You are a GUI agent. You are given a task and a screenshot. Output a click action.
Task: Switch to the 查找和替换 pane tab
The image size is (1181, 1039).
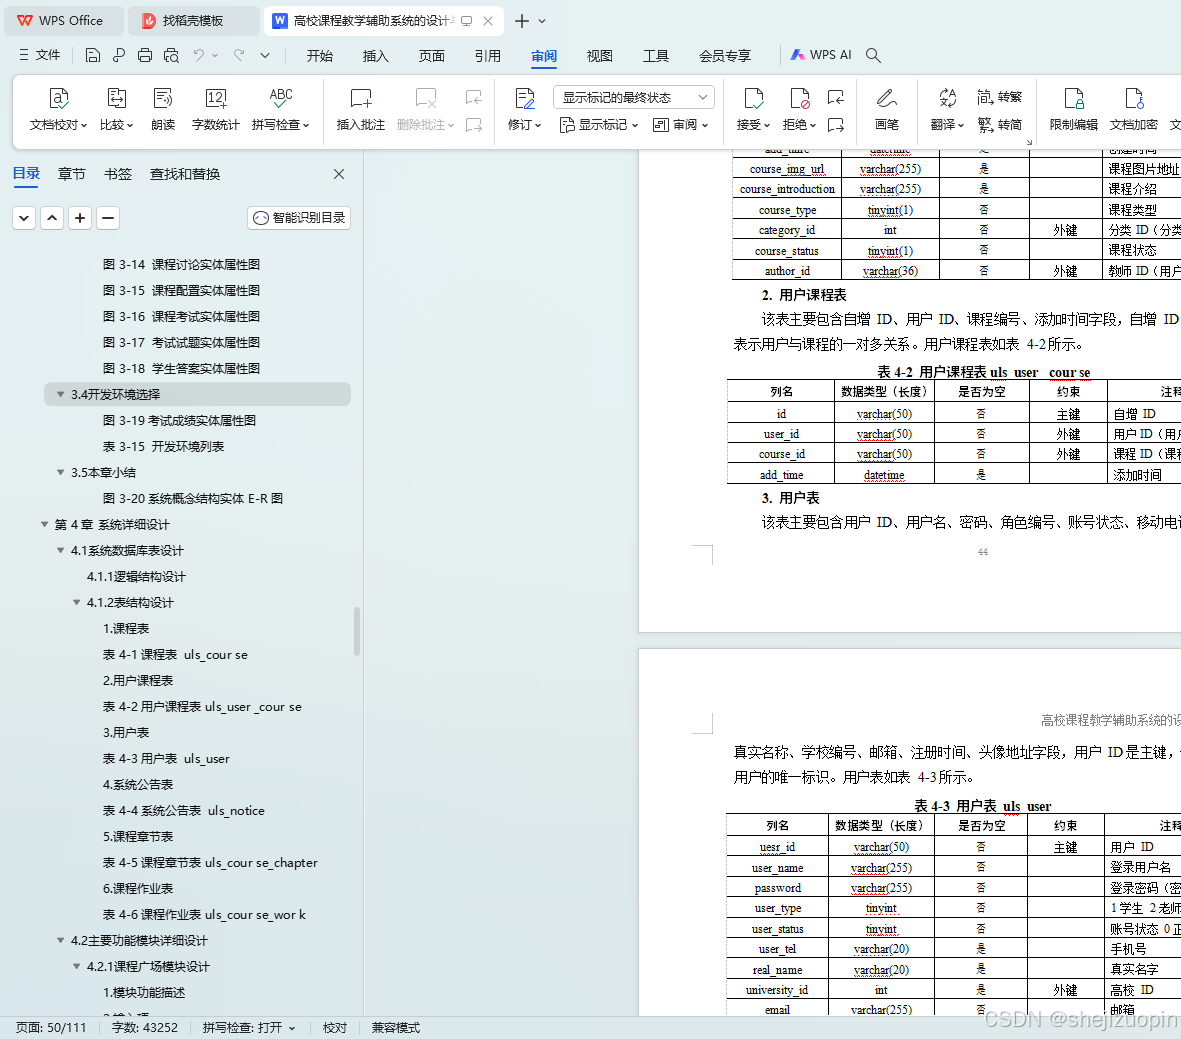point(185,174)
